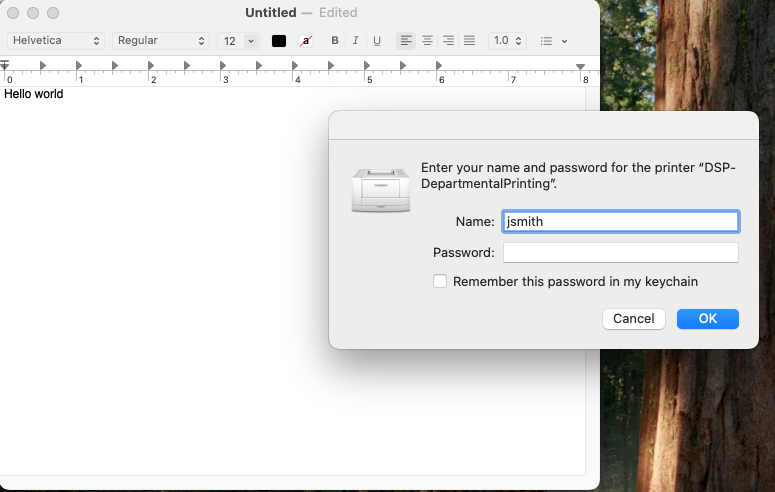
Task: Justify the text
Action: coord(469,41)
